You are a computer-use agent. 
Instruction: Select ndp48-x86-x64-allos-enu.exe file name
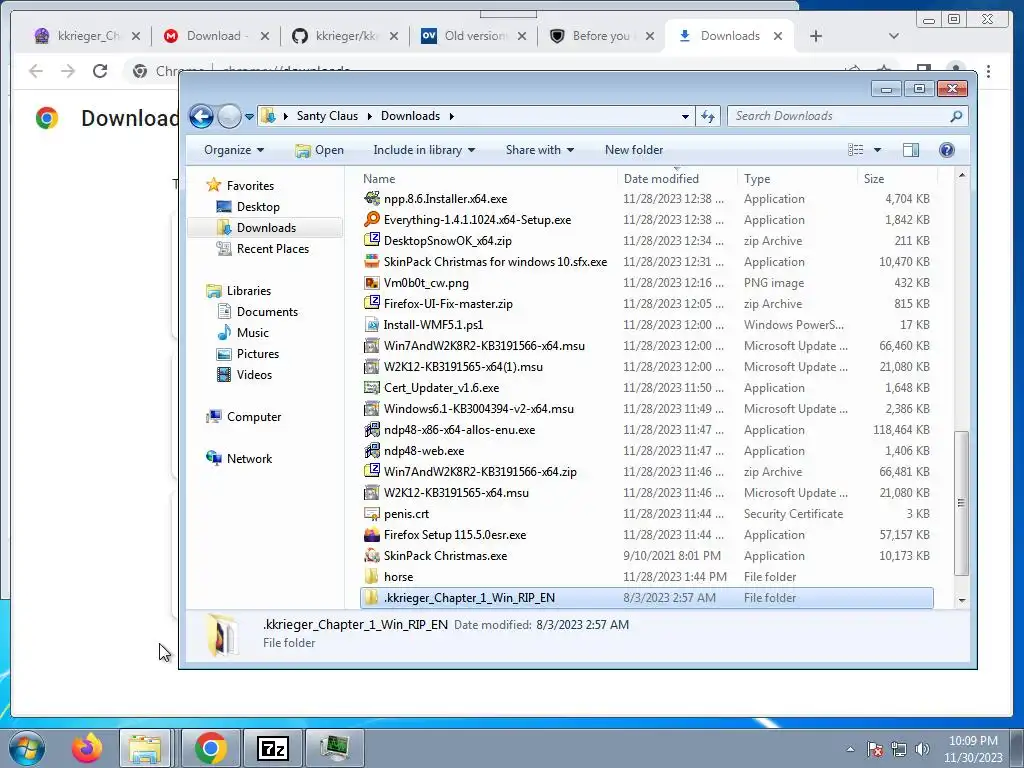pos(459,430)
